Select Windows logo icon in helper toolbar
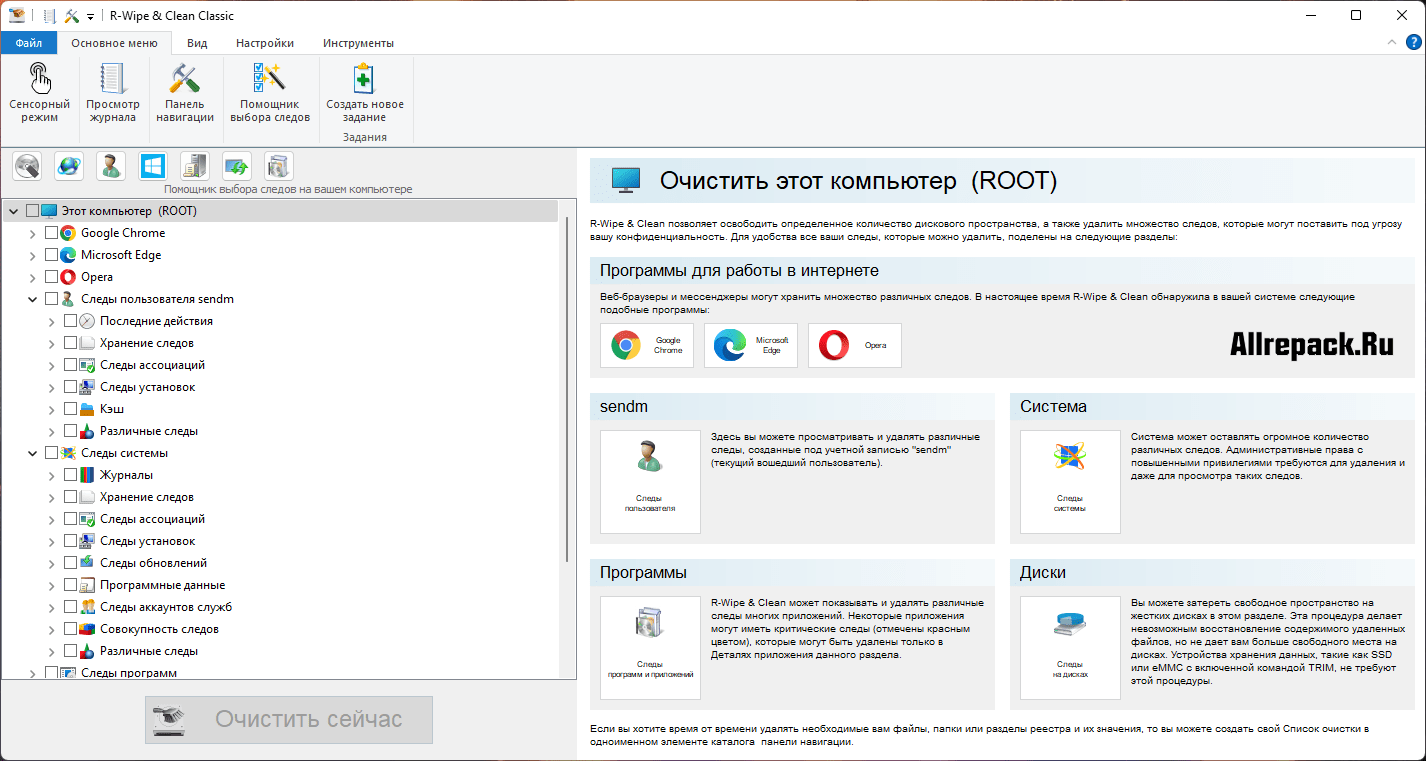The height and width of the screenshot is (761, 1426). pos(152,165)
